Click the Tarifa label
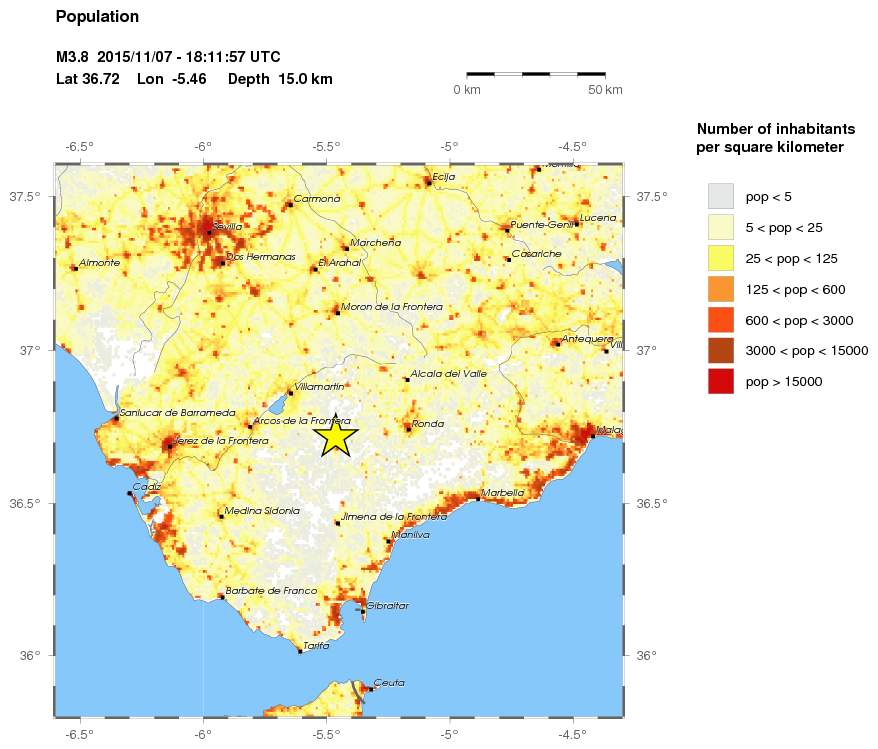 tap(316, 645)
